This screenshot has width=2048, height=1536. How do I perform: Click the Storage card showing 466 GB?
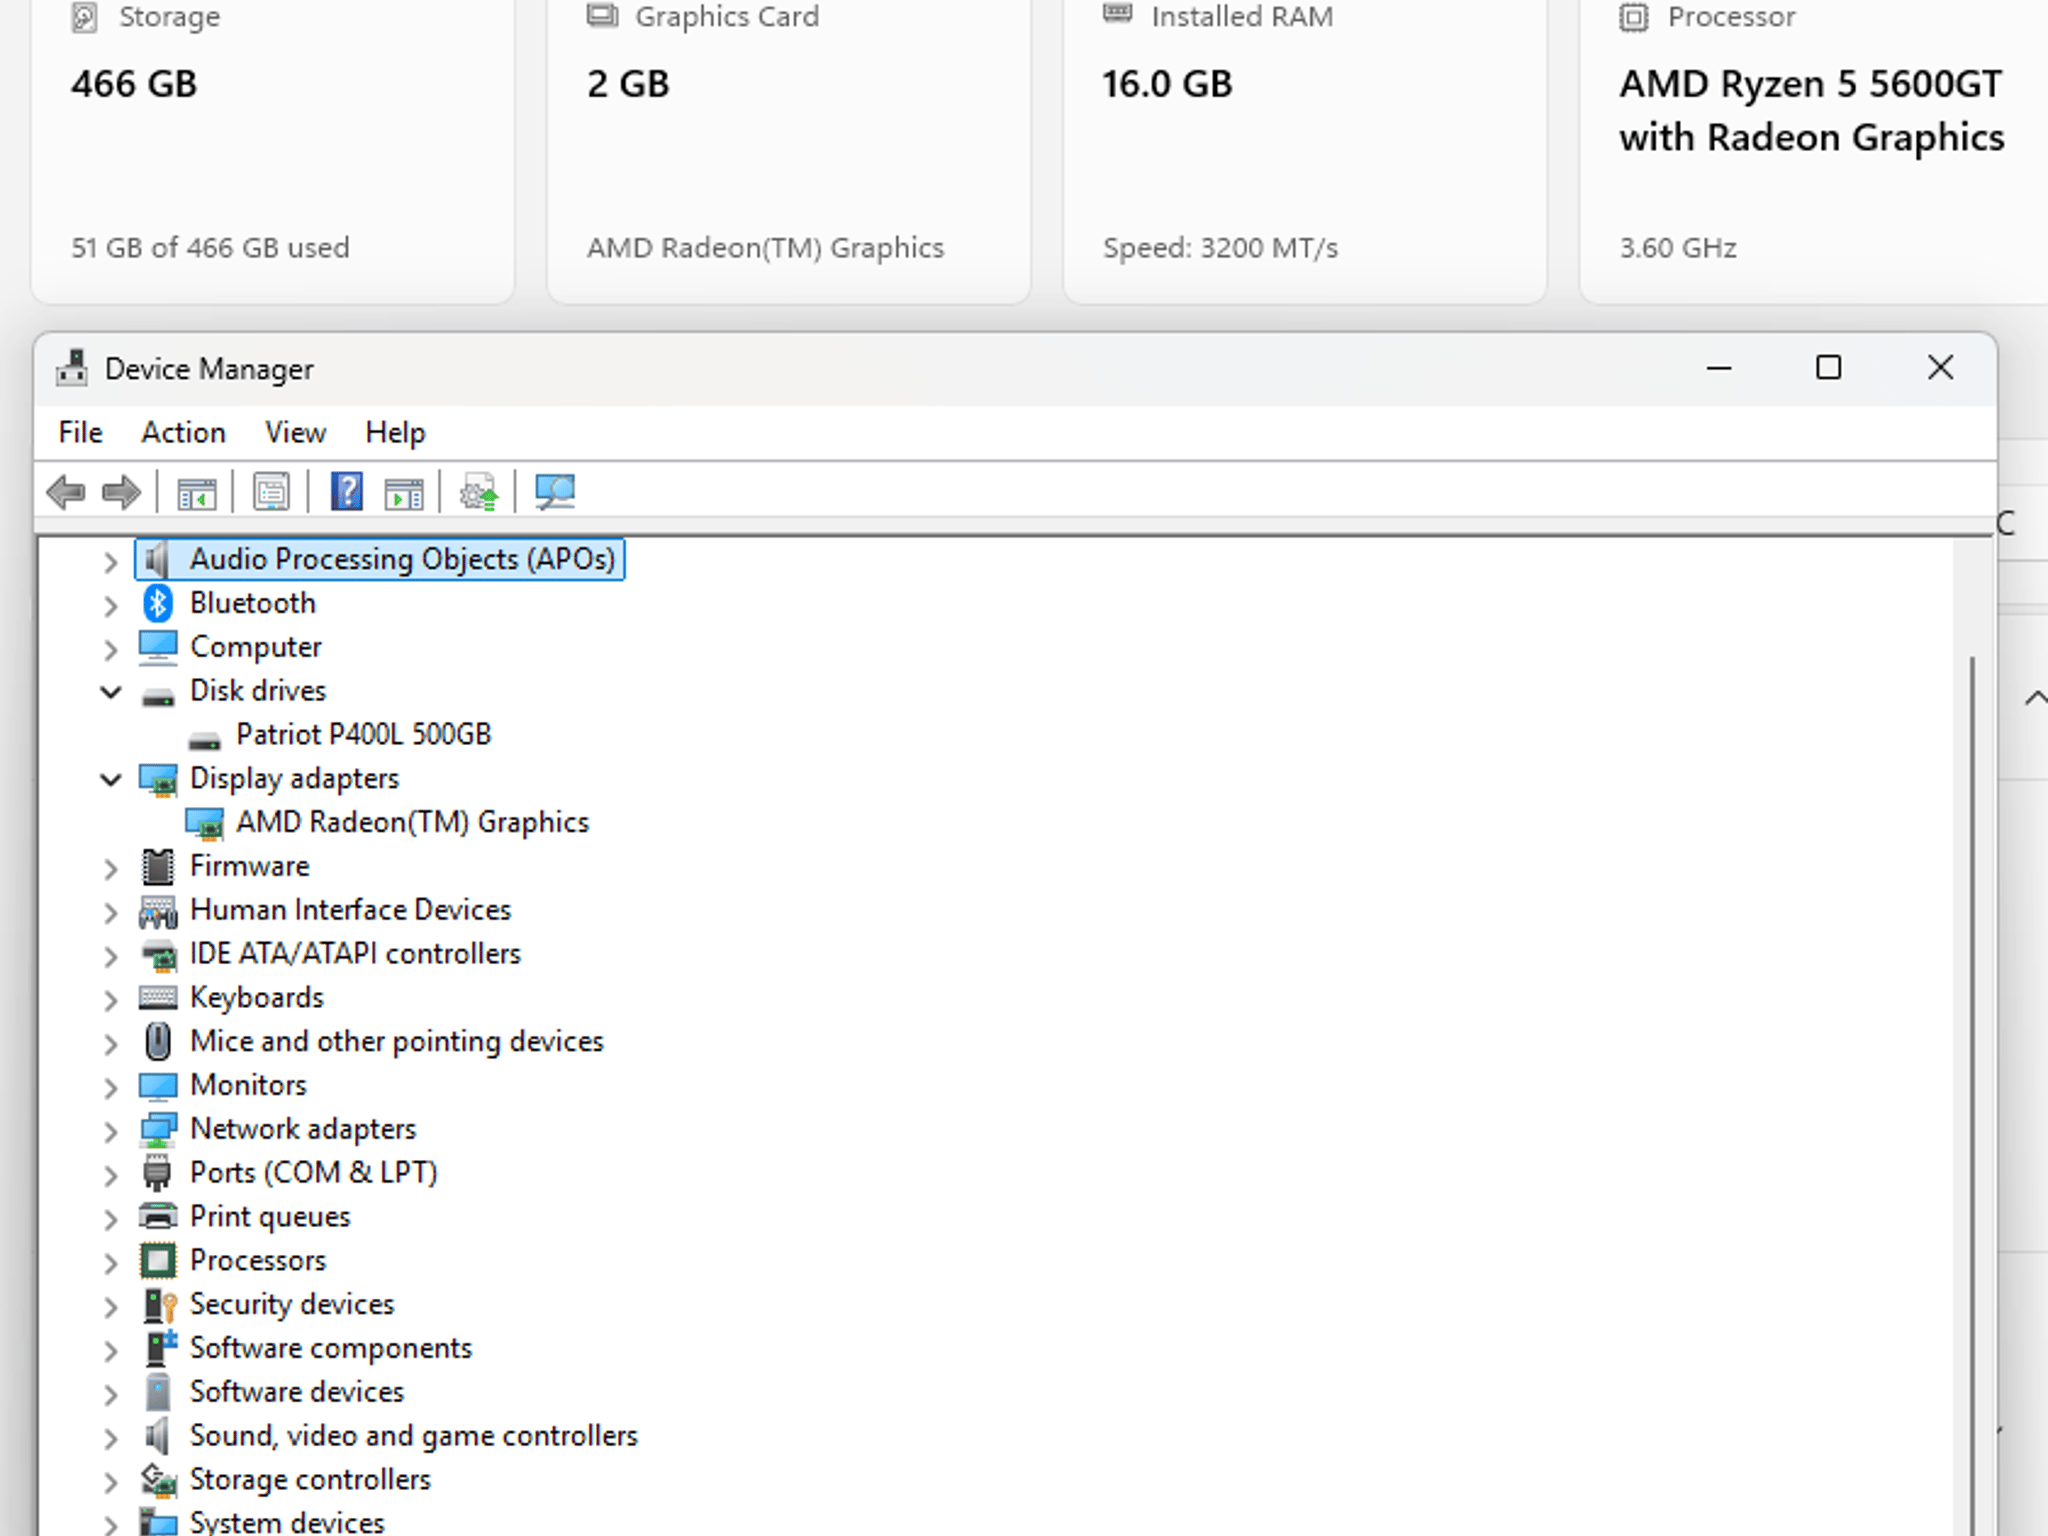coord(272,150)
